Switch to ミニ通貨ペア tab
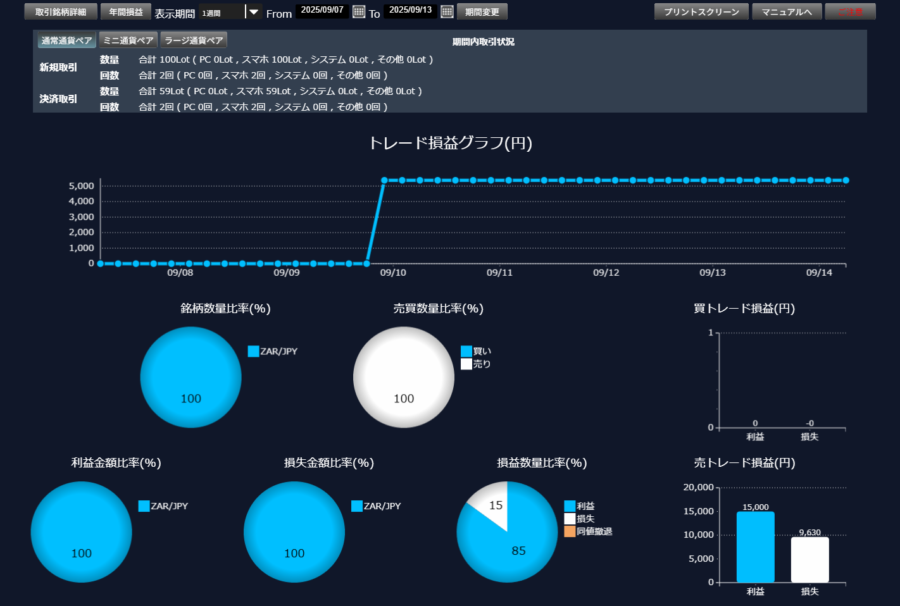900x606 pixels. coord(129,40)
